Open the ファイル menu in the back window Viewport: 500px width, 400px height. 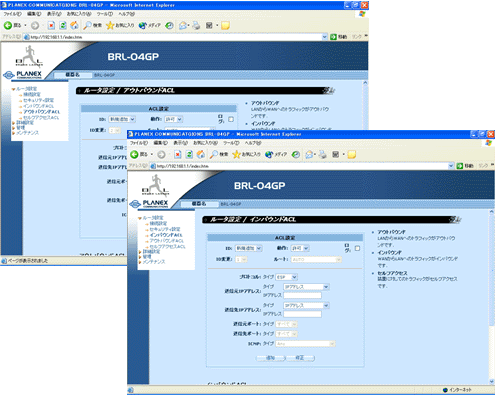pos(12,14)
